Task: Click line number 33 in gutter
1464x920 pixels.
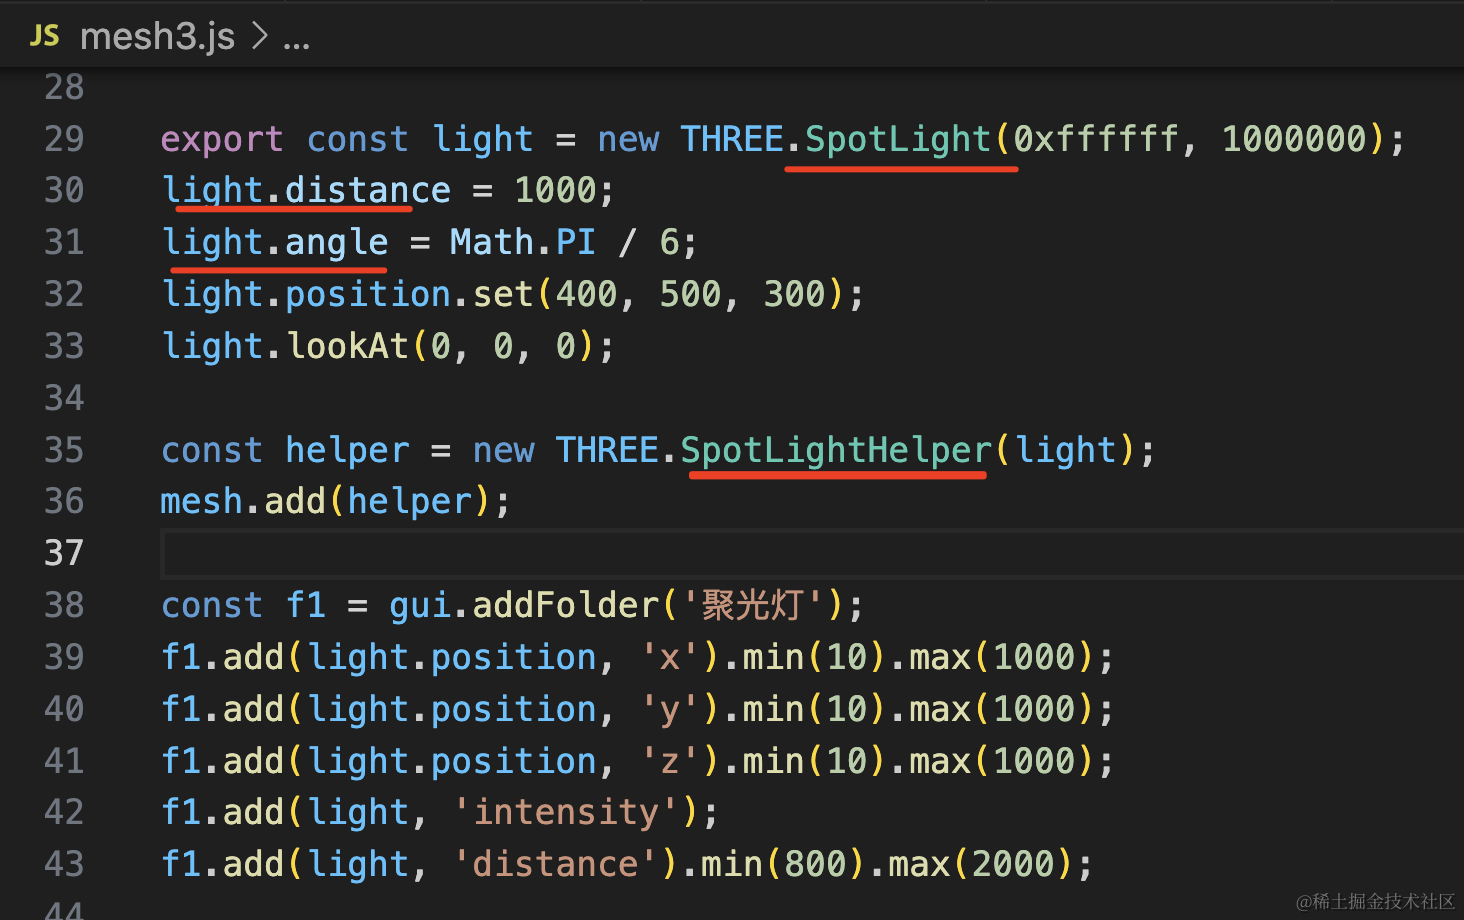Action: tap(64, 346)
